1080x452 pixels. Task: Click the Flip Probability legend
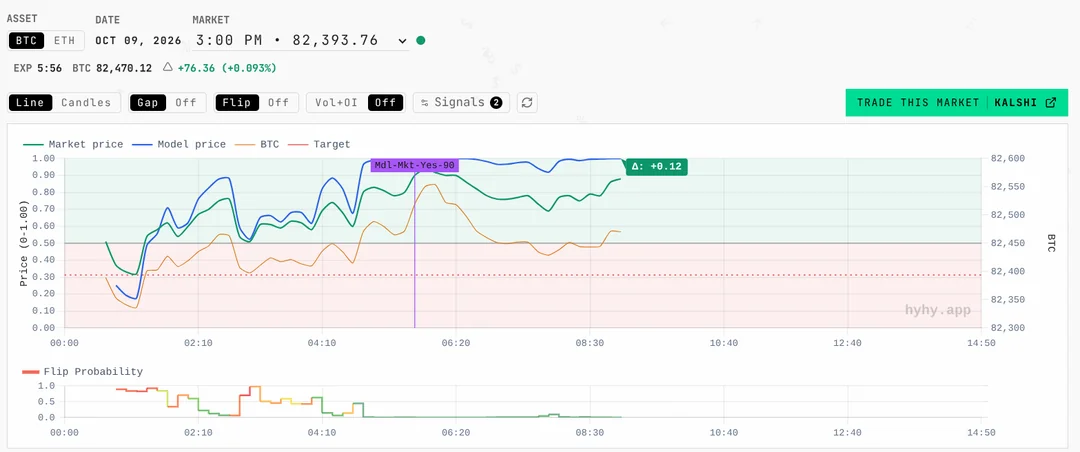[x=83, y=371]
